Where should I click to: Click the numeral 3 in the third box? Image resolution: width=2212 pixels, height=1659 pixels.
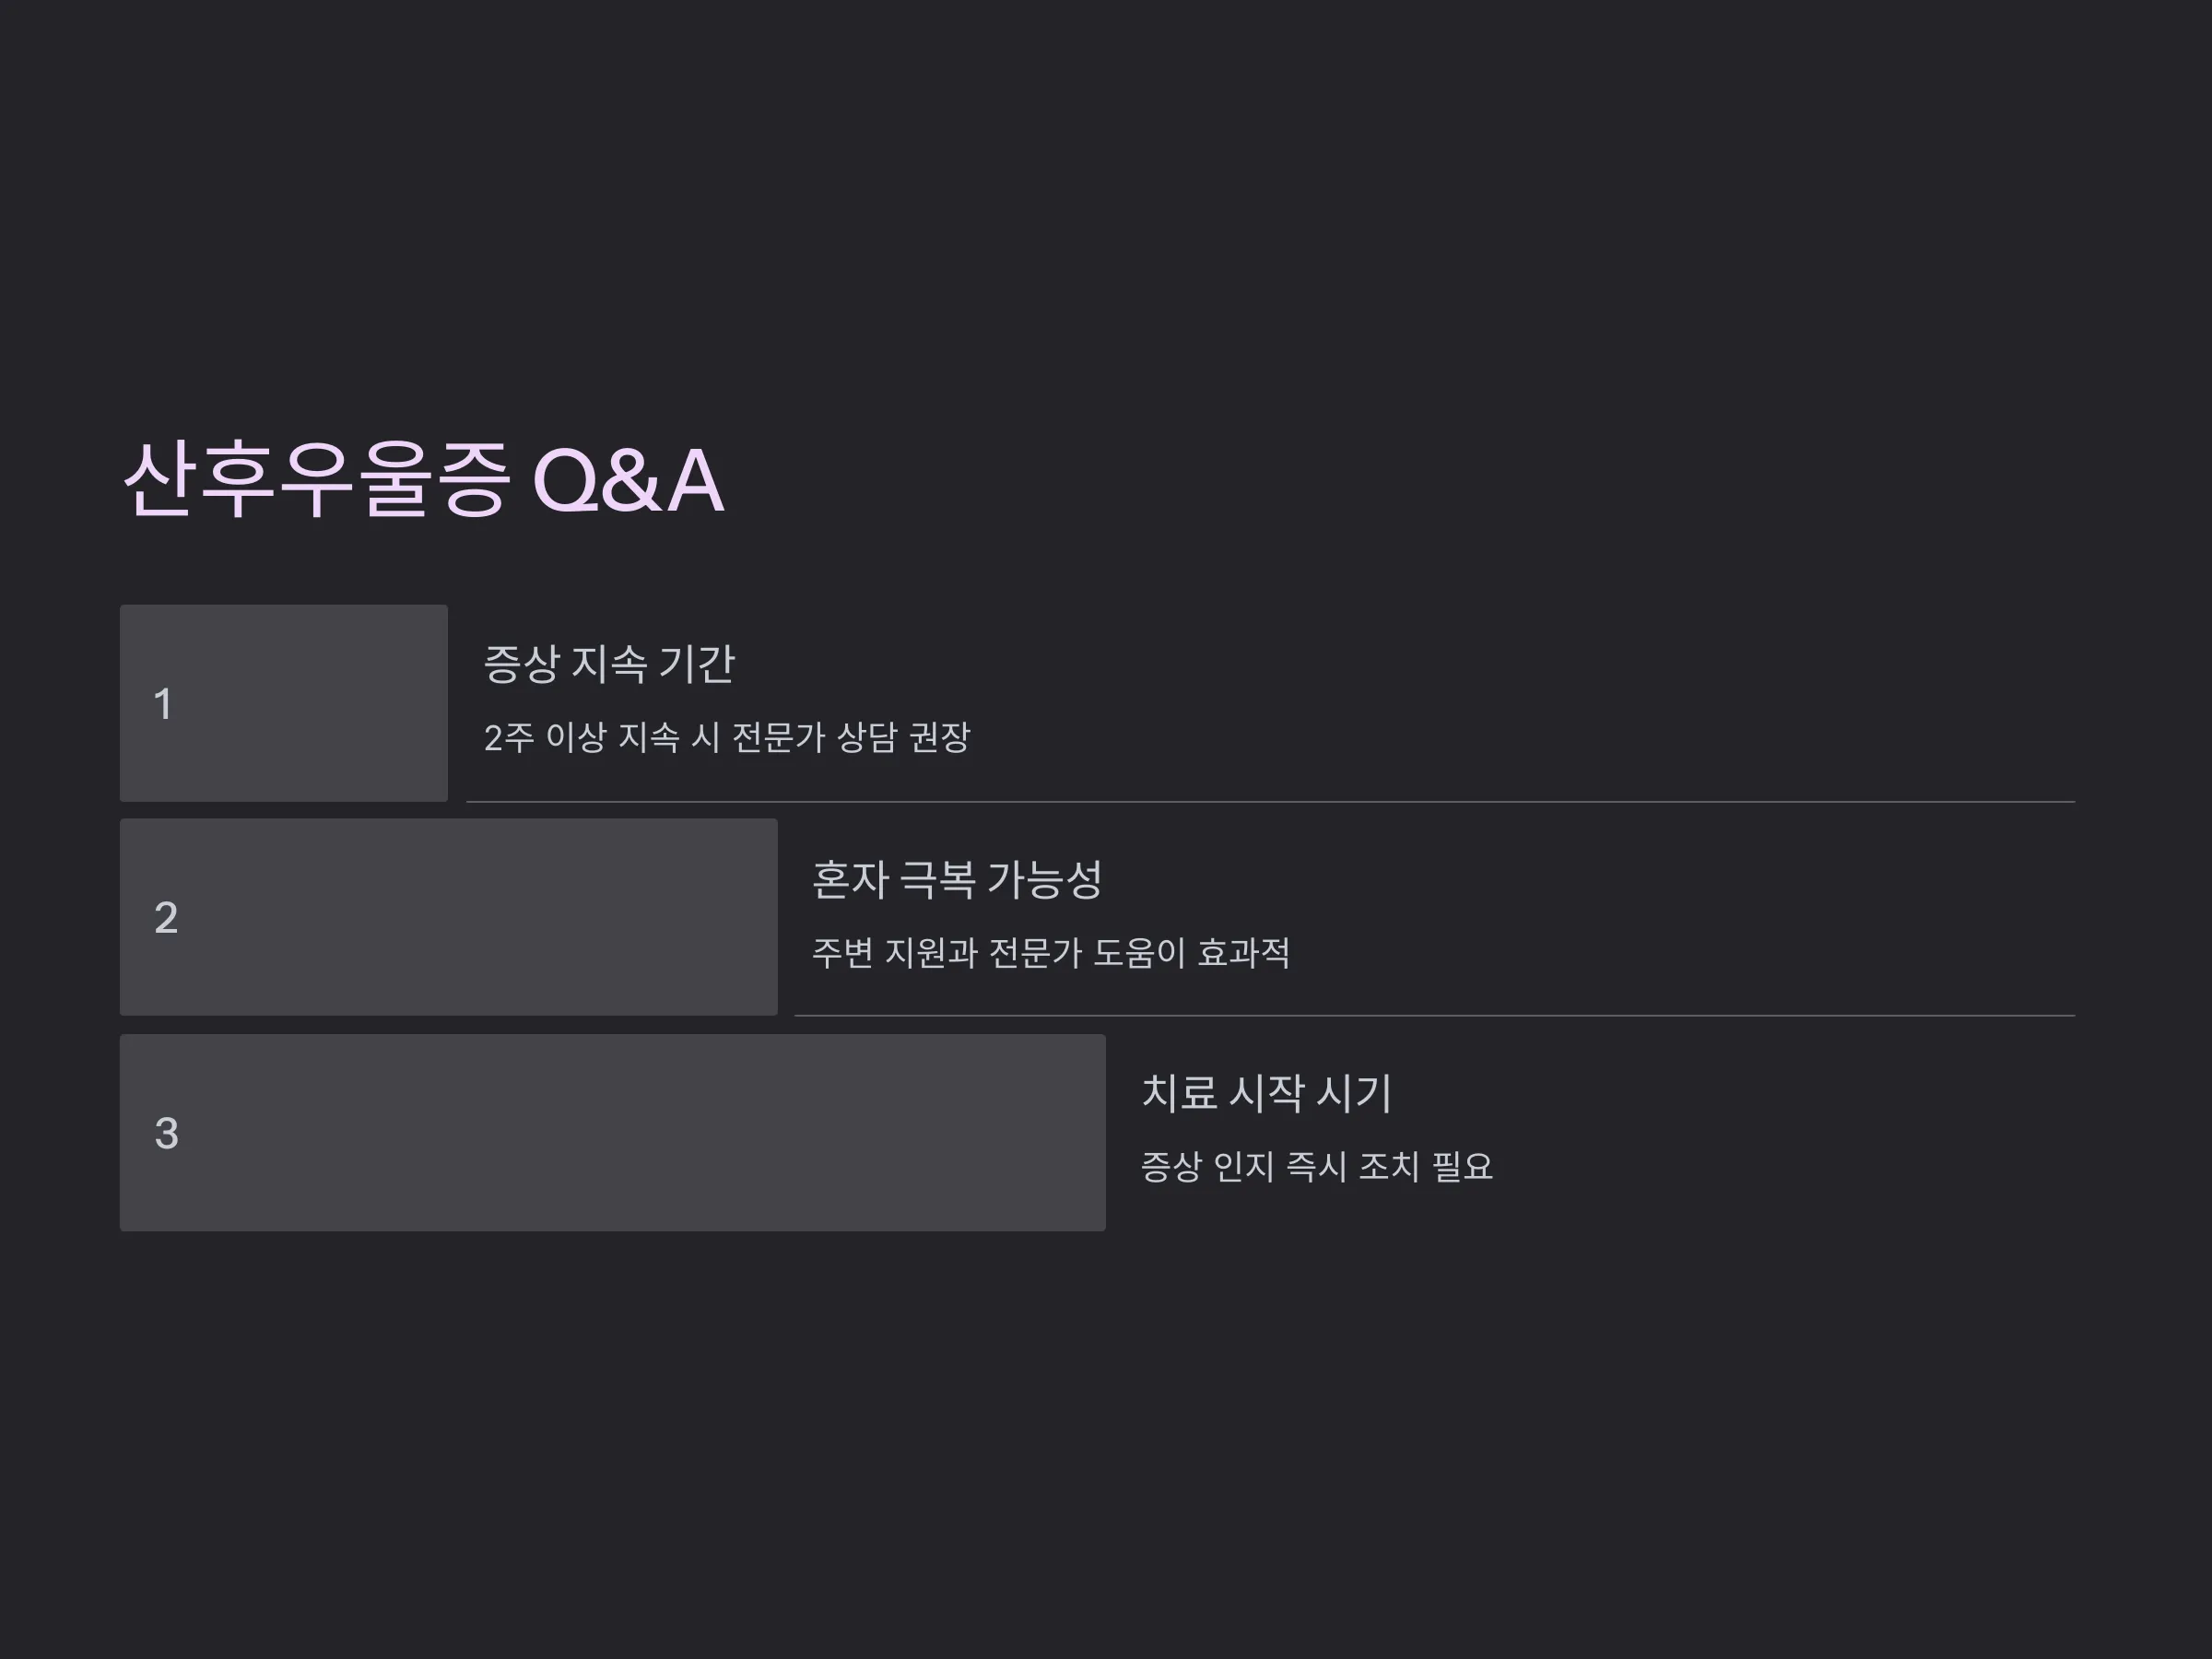point(166,1133)
